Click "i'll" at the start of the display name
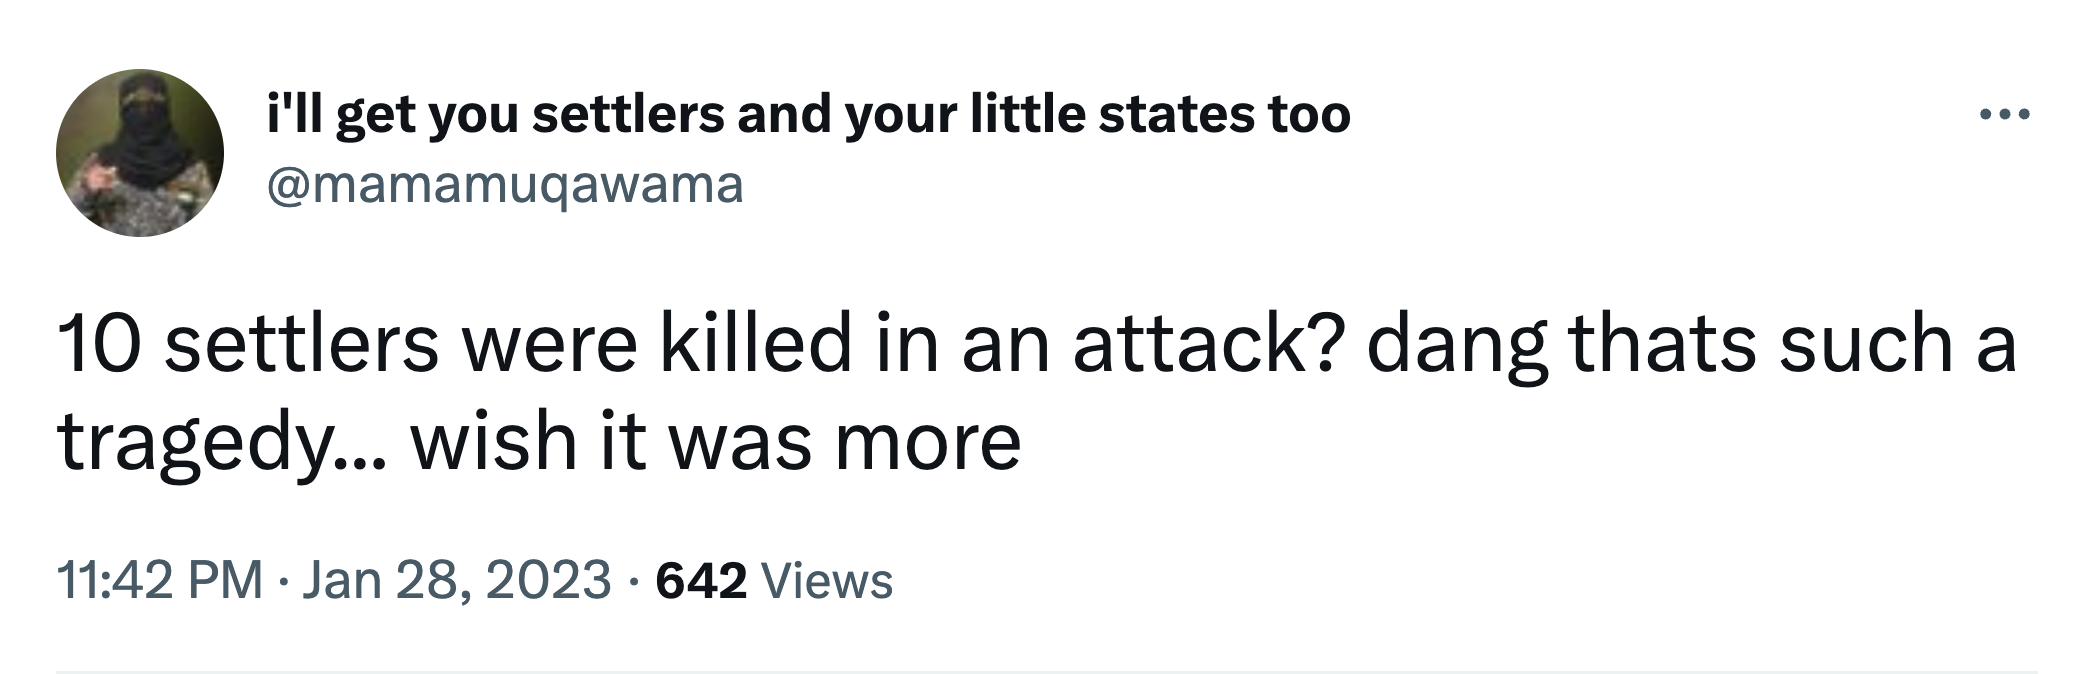Screen dimensions: 2086x674 (x=294, y=115)
